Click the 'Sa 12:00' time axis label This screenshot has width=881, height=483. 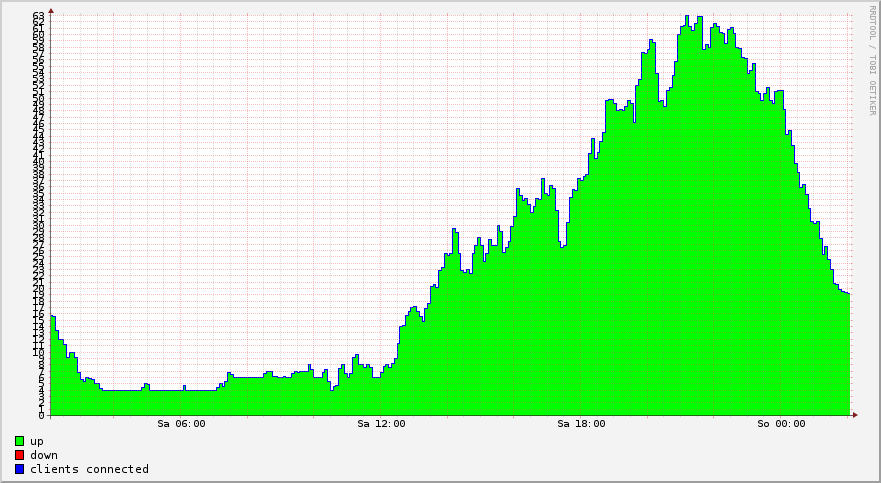point(381,424)
